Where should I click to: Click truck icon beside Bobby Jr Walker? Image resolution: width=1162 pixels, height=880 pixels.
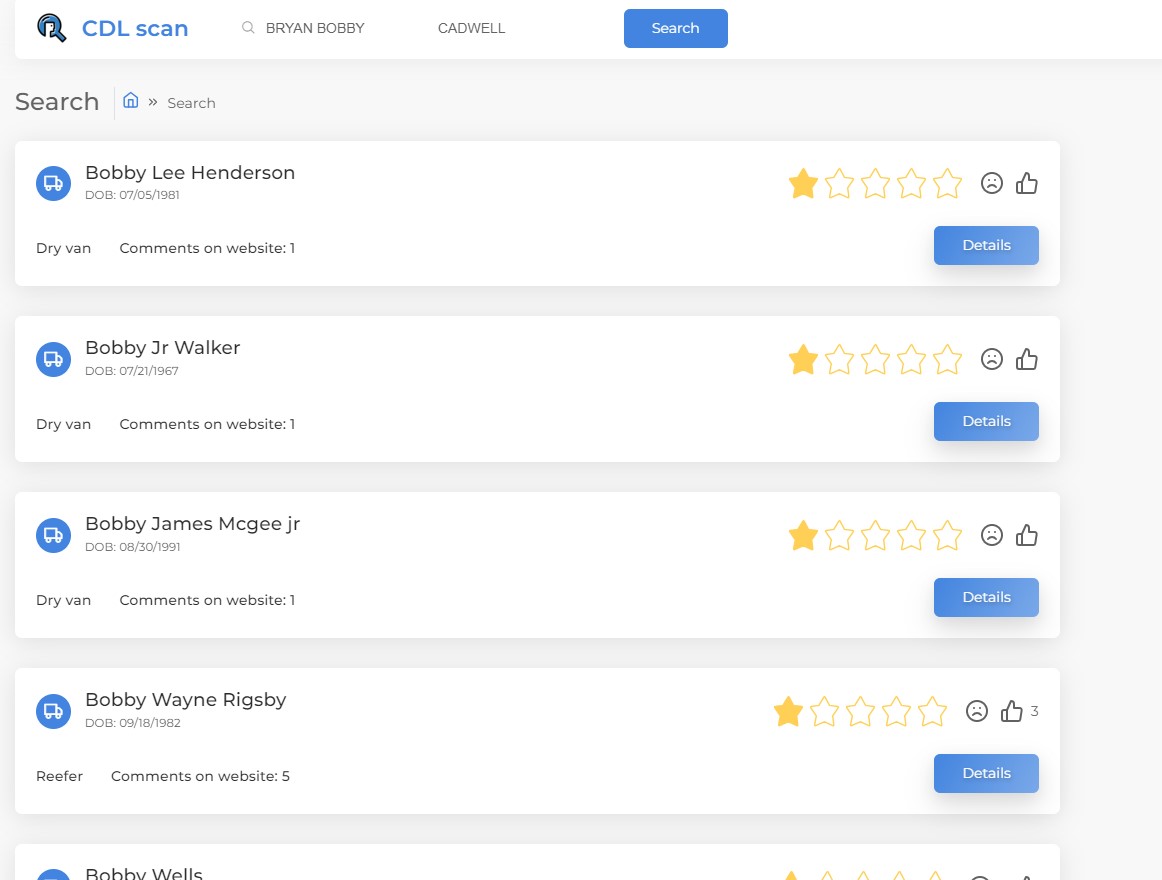tap(53, 359)
